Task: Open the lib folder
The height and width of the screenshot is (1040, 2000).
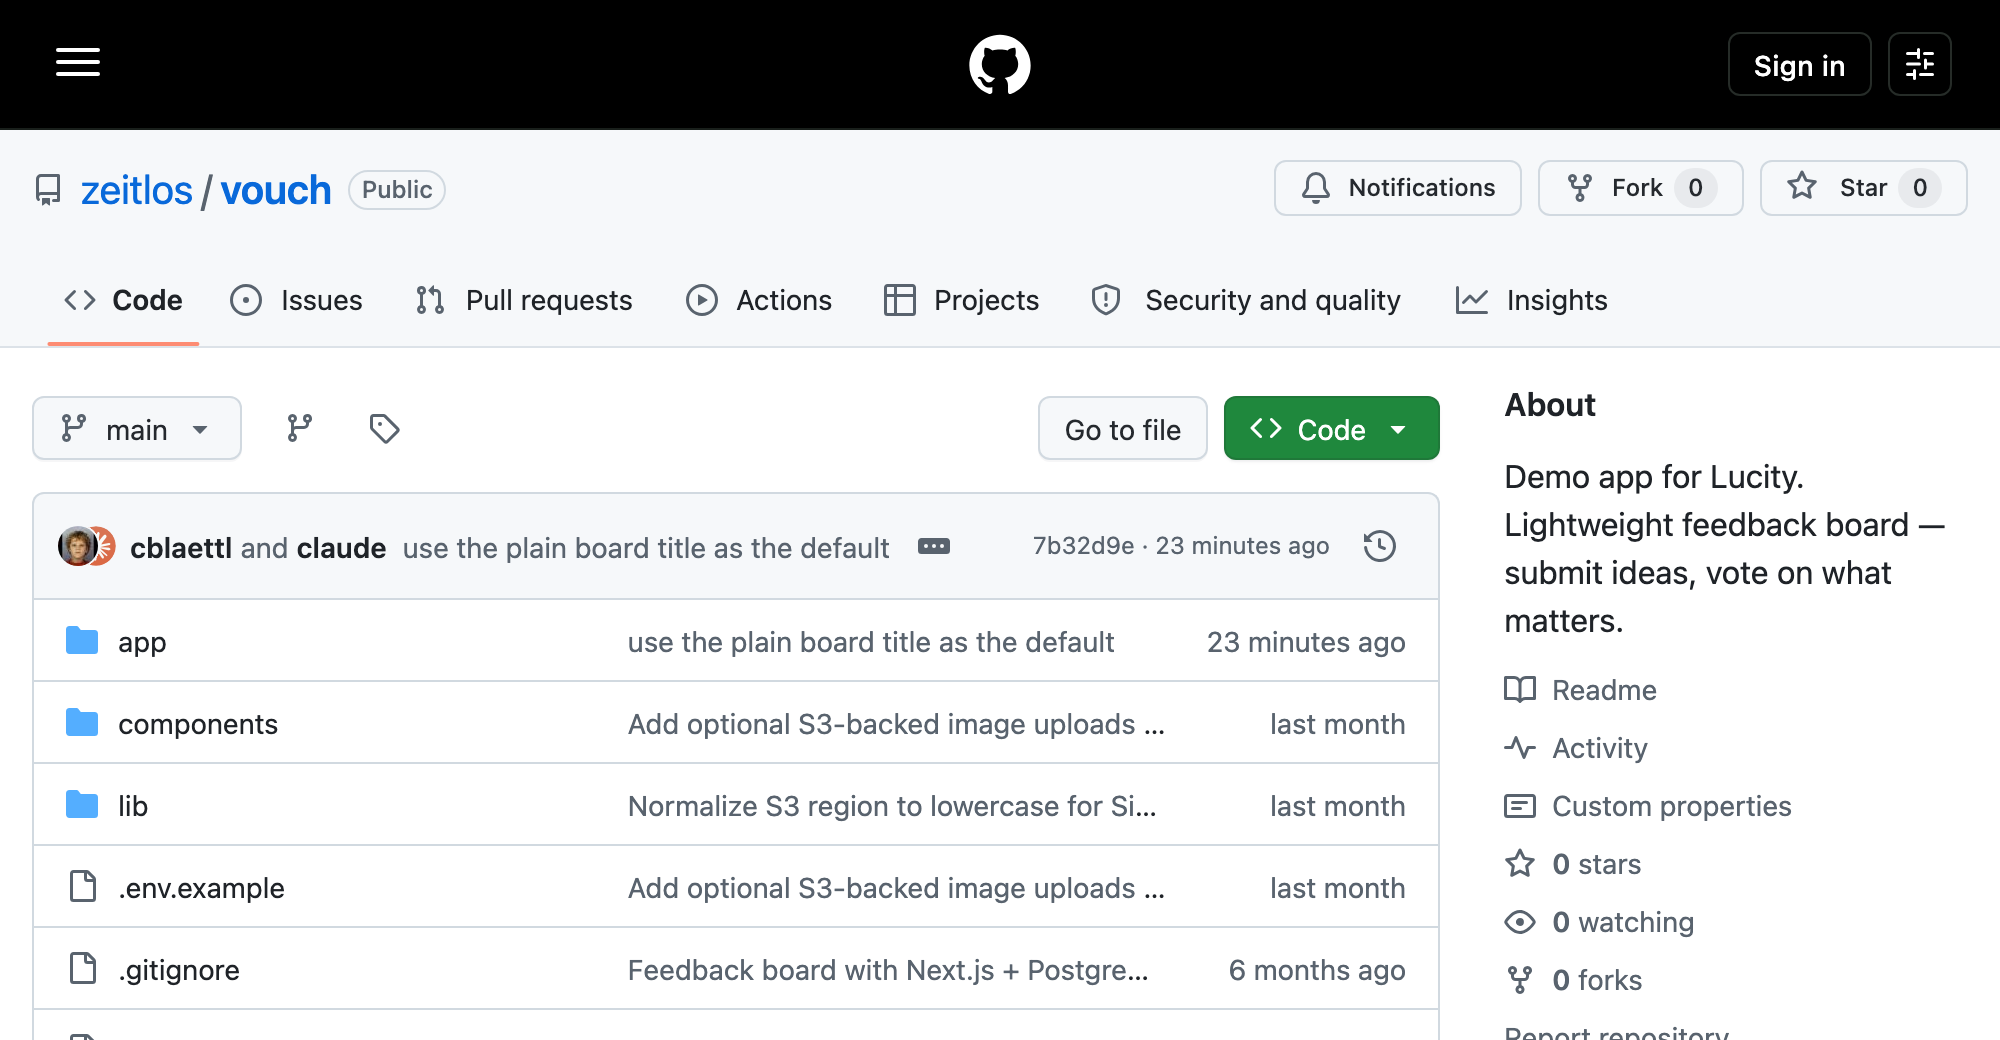Action: click(133, 806)
